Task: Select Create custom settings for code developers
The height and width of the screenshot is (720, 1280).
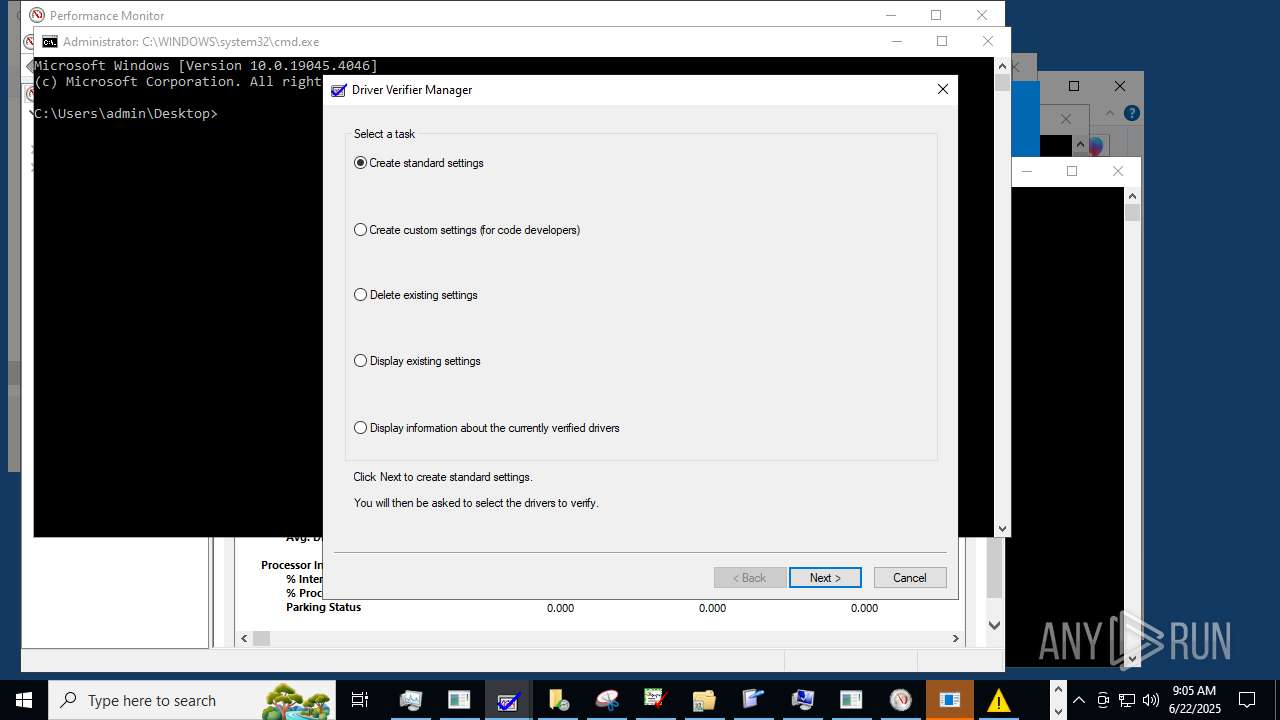Action: coord(467,230)
